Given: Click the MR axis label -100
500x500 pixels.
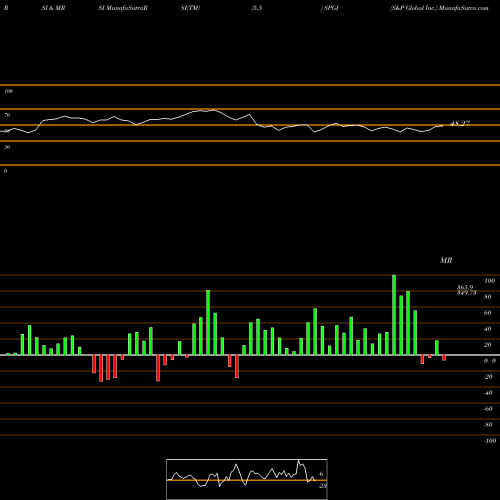Looking at the screenshot, I should pos(490,441).
